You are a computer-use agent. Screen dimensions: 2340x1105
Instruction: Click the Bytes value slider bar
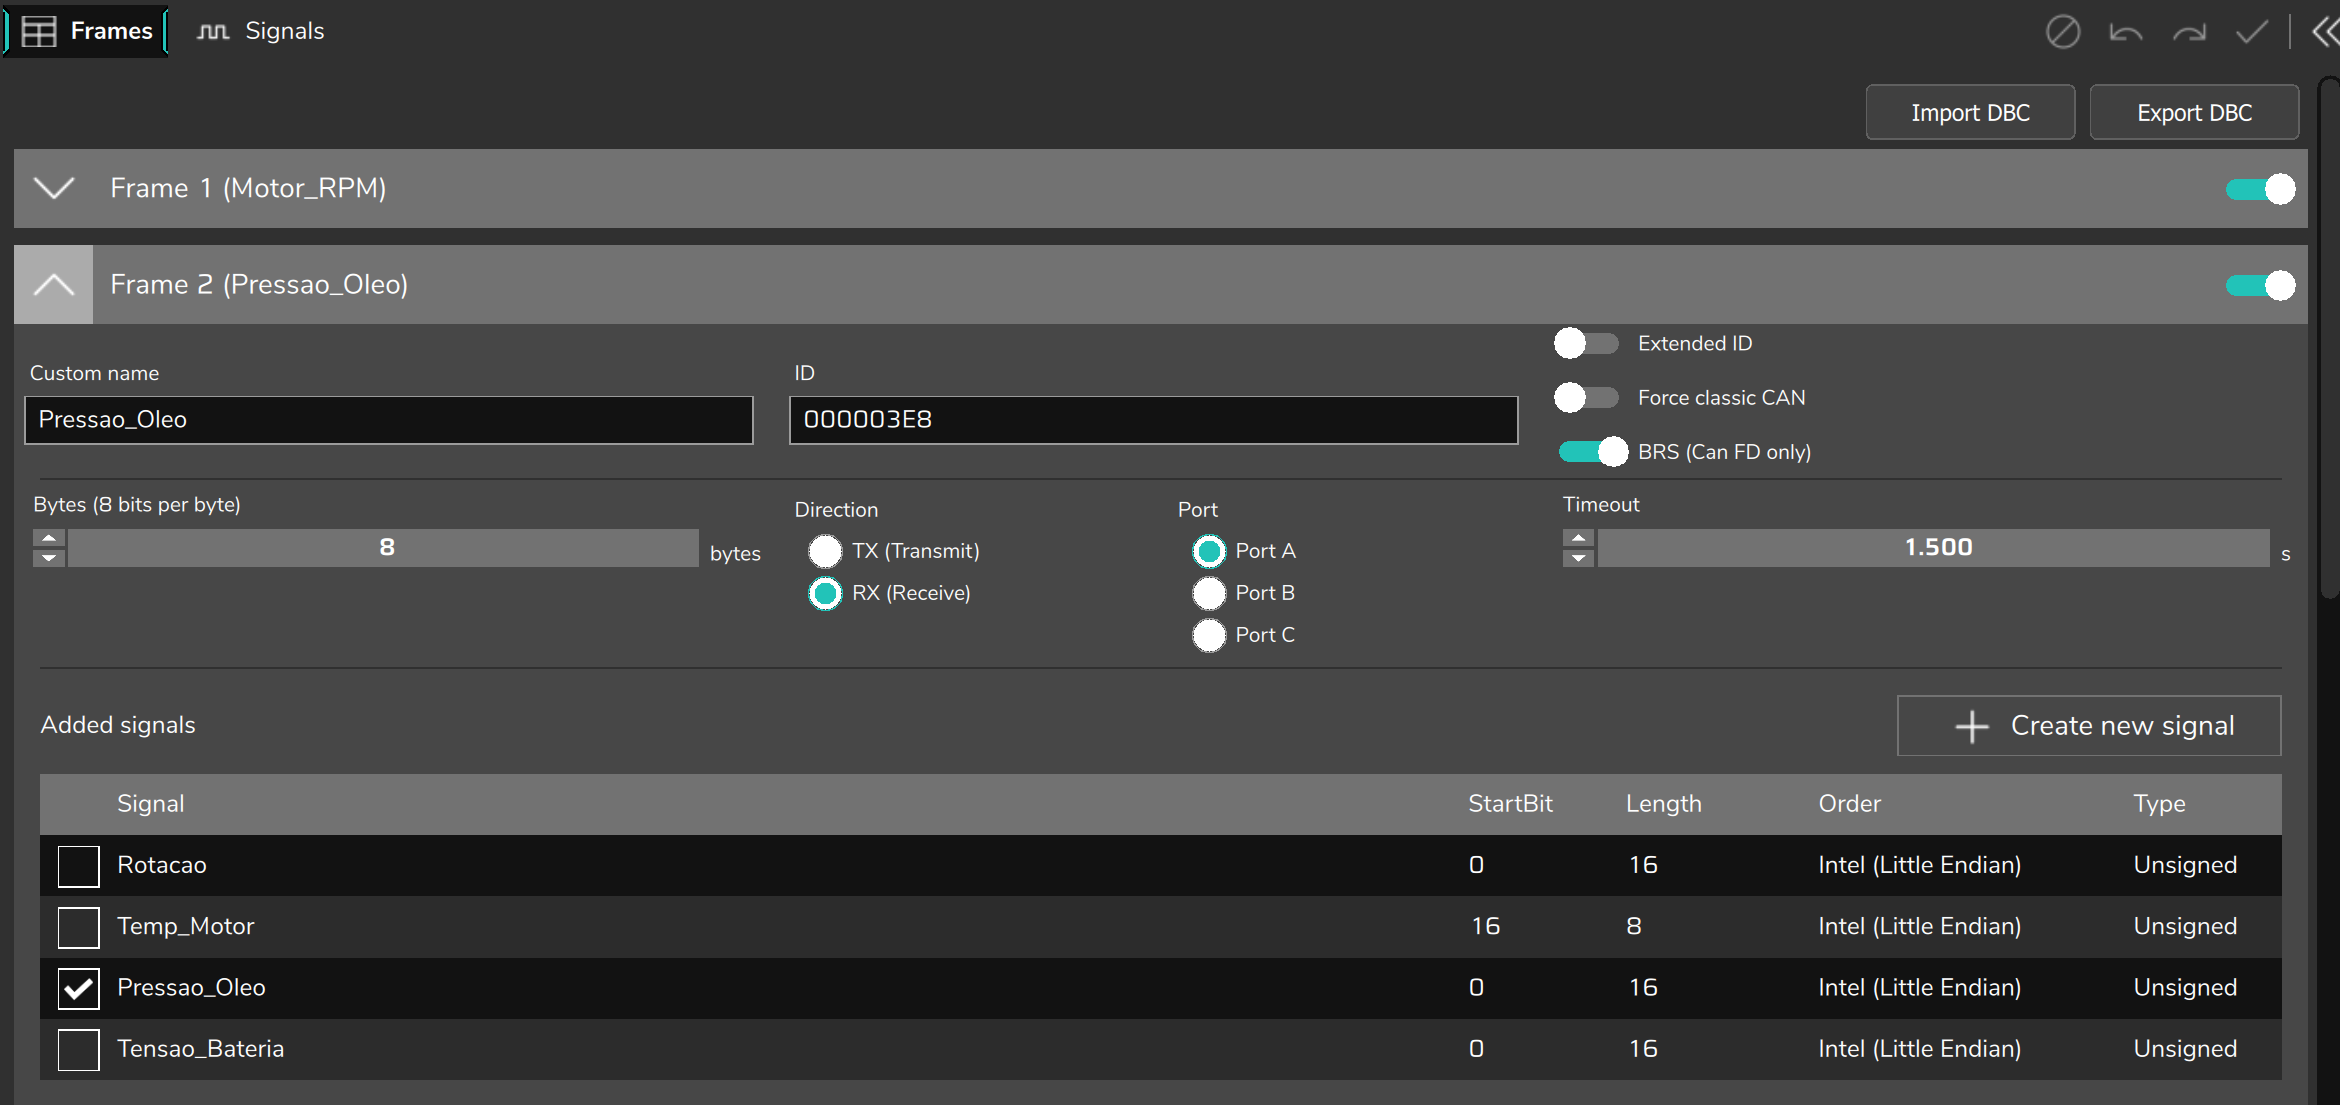pos(384,548)
